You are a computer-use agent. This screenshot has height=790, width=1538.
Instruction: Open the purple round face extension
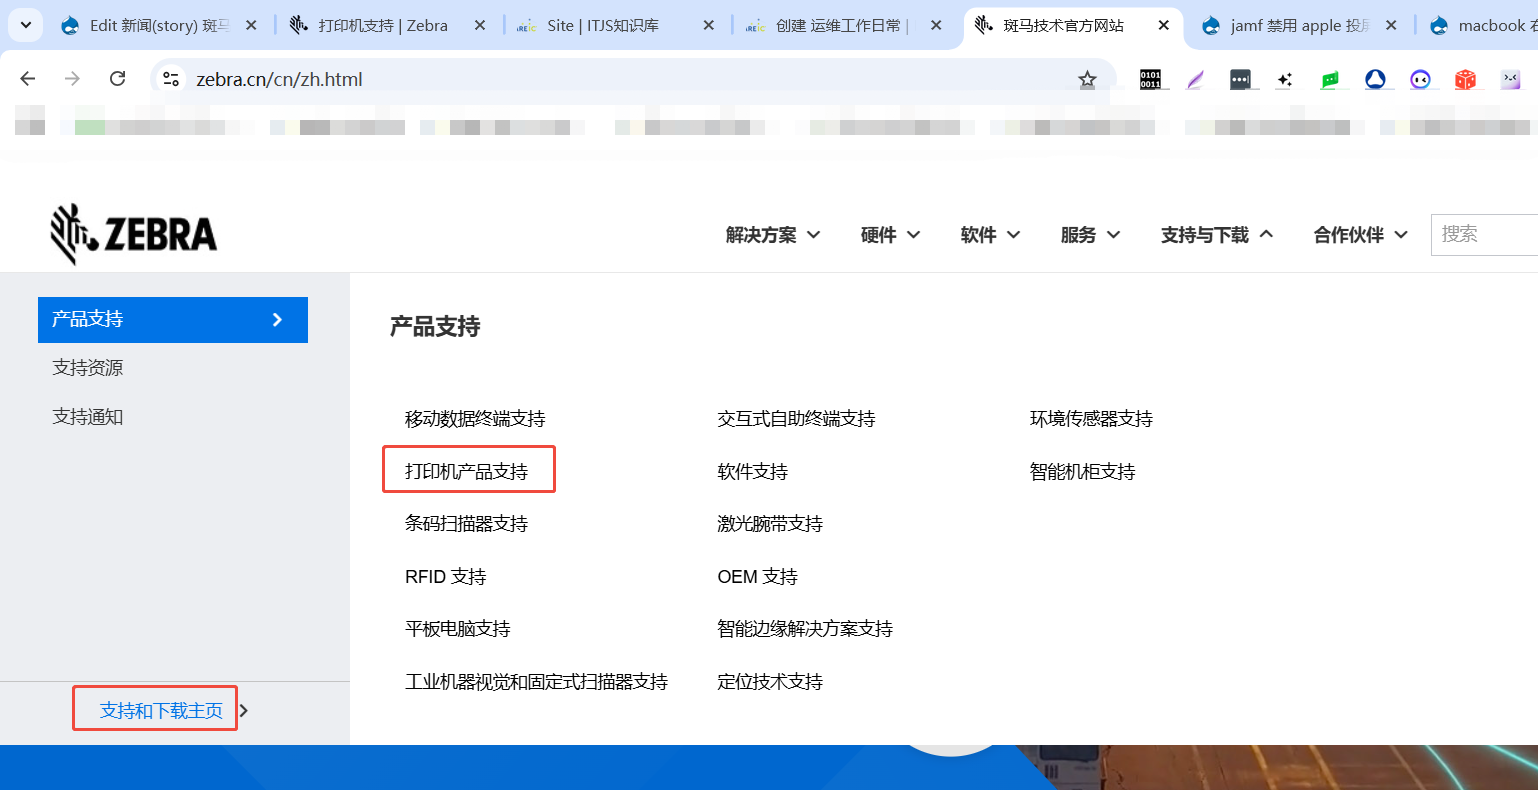(1420, 79)
